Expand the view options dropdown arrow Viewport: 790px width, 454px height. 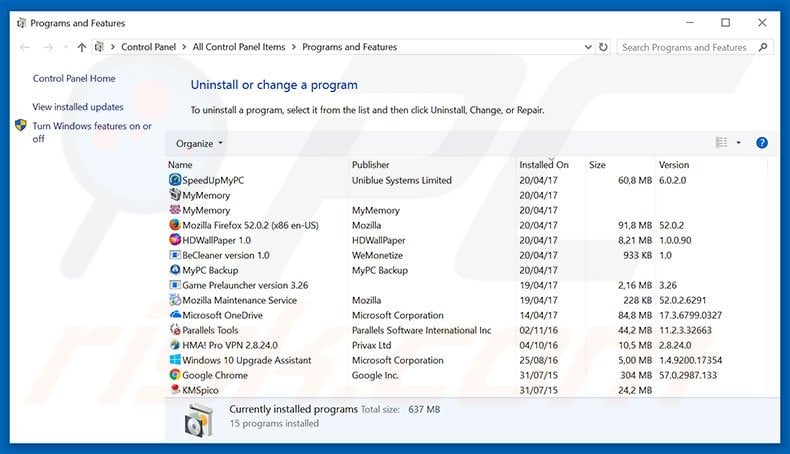(739, 143)
